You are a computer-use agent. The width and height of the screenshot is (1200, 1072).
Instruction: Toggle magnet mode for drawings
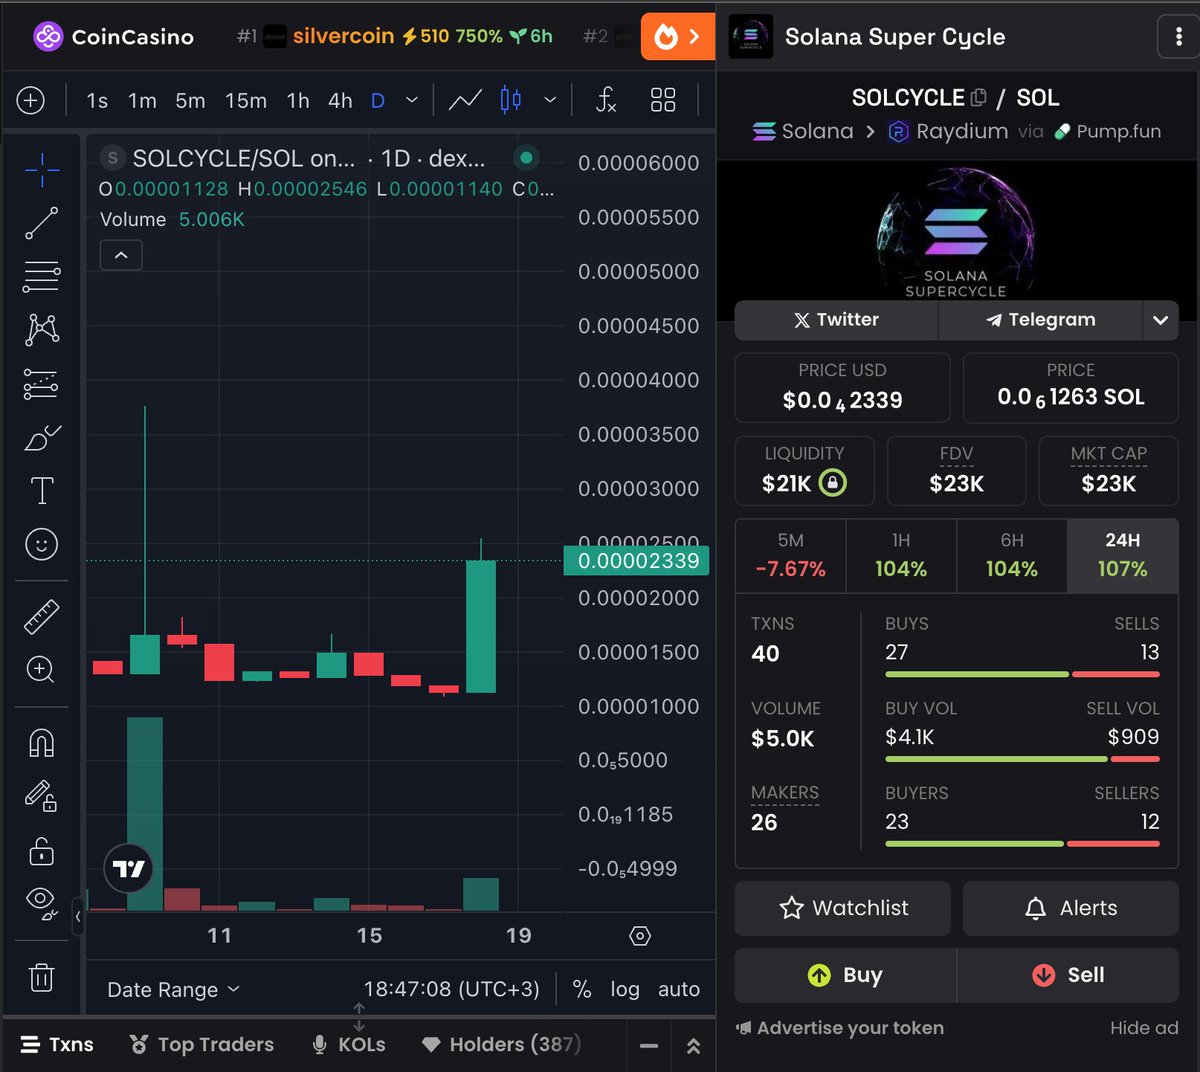(42, 743)
